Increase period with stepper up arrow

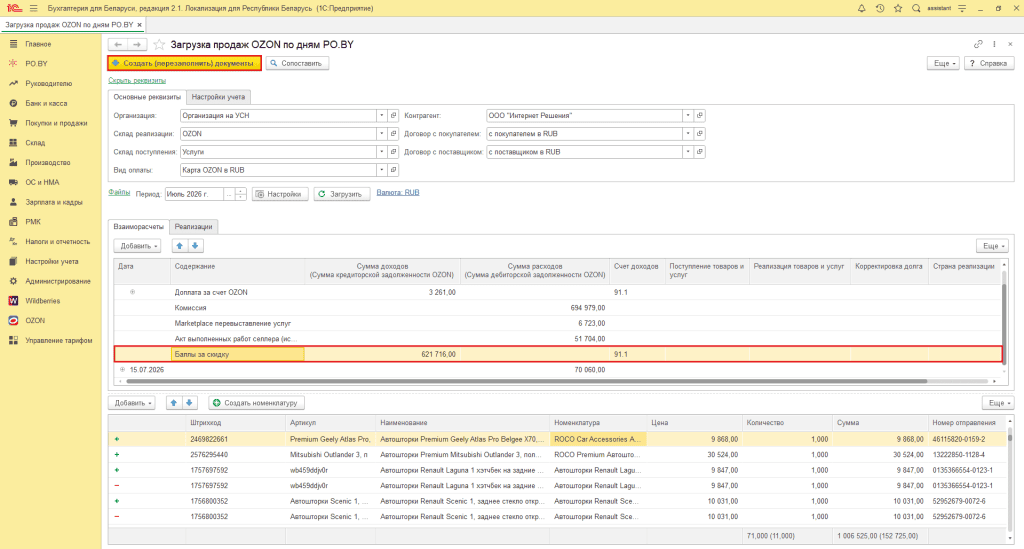[241, 191]
